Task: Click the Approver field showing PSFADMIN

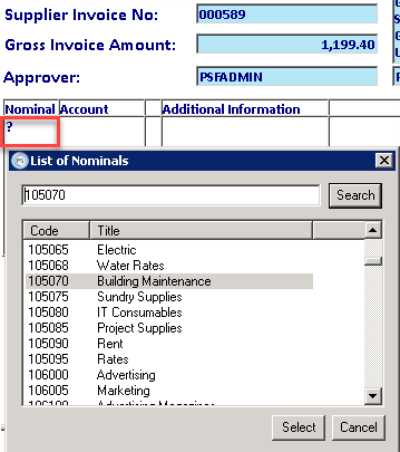Action: click(287, 77)
